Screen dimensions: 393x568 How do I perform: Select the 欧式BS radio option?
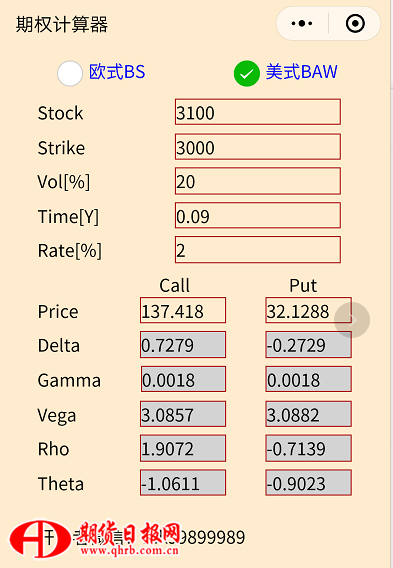point(70,73)
